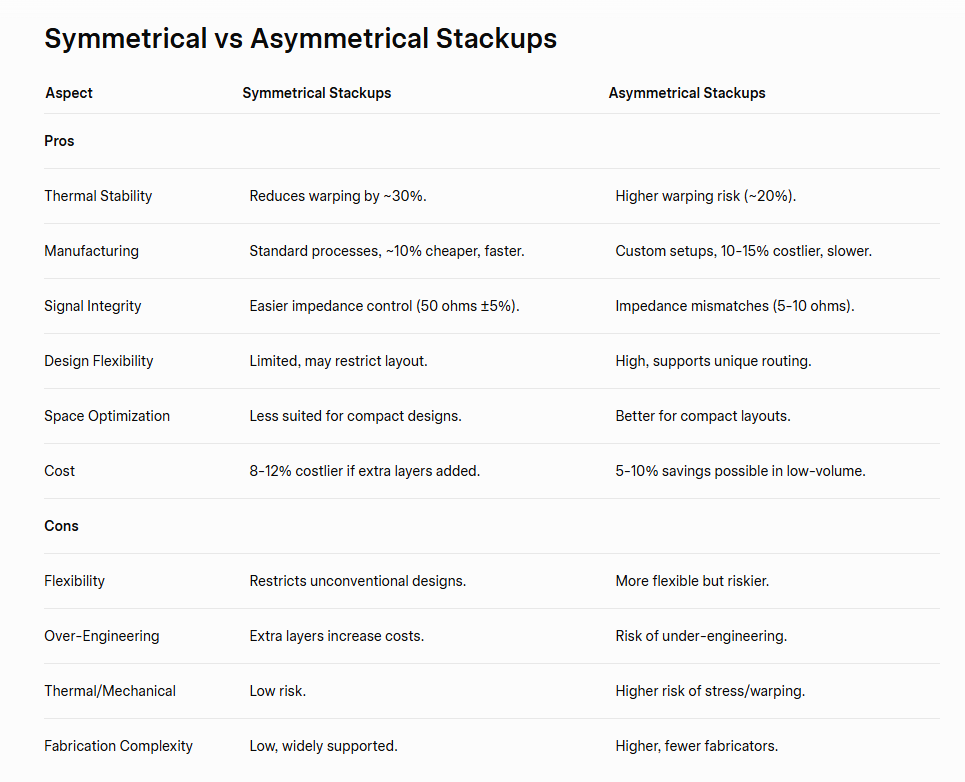This screenshot has width=965, height=782.
Task: Click 'Higher, fewer fabricators' cell
Action: click(697, 746)
